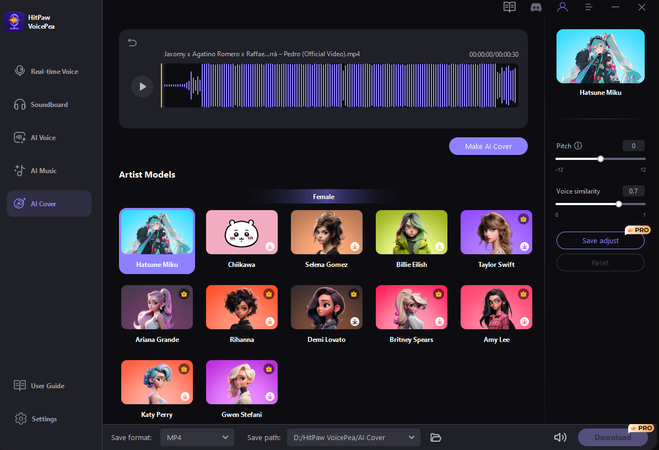Click the crown icon on Demi Lovato card

coord(353,294)
